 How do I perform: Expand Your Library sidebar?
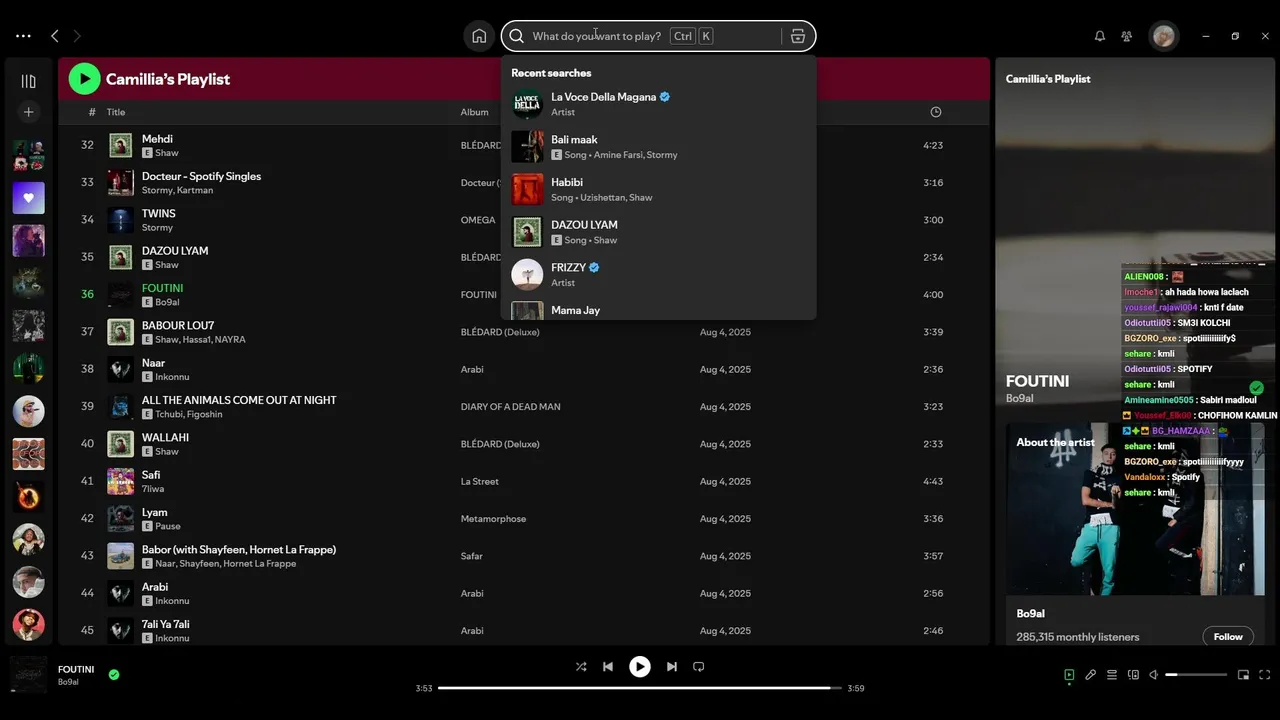(x=28, y=81)
